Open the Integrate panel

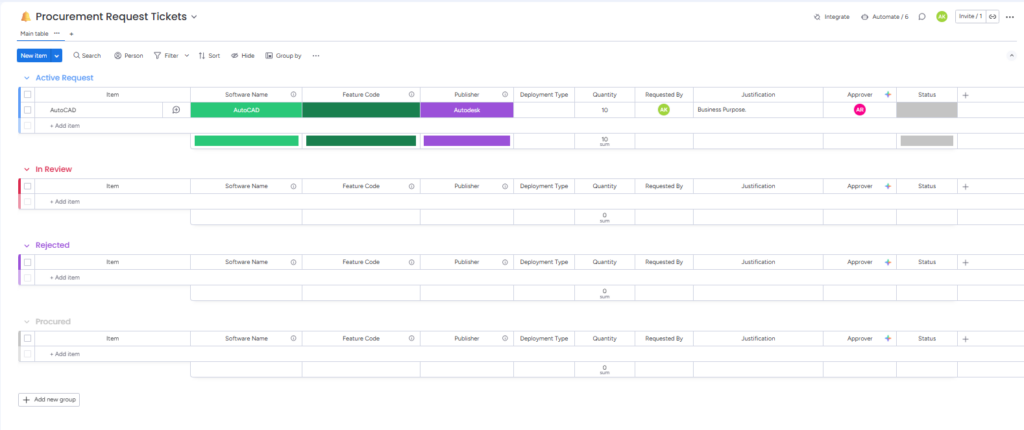coord(832,17)
